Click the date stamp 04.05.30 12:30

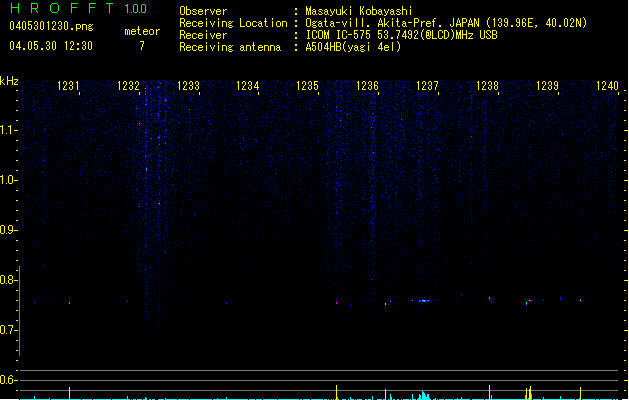coord(51,46)
